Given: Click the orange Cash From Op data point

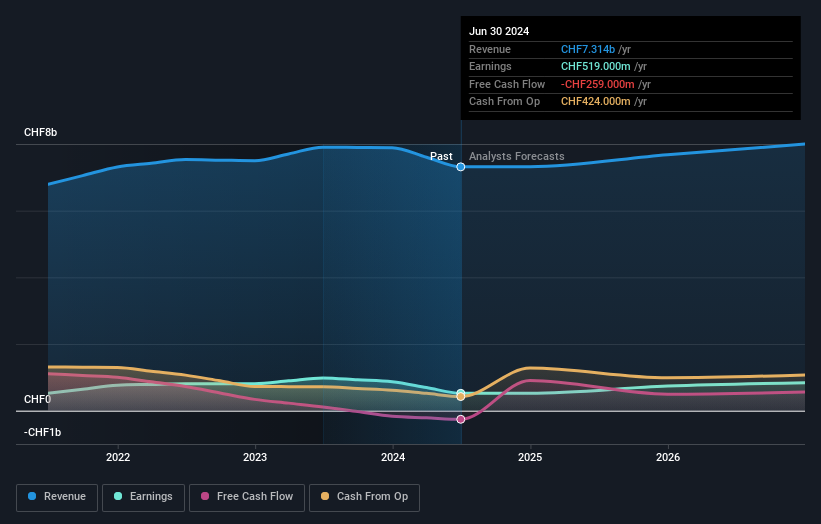Looking at the screenshot, I should point(461,397).
